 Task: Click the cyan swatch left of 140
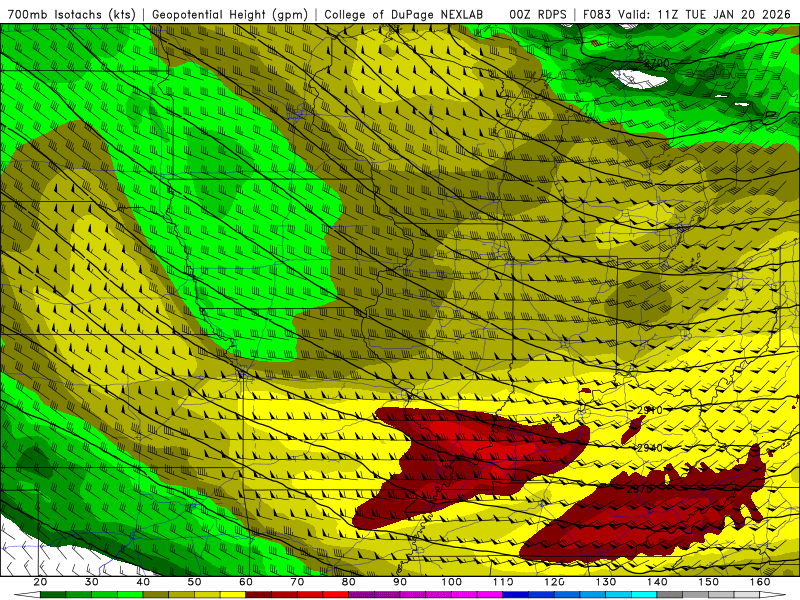coord(644,595)
